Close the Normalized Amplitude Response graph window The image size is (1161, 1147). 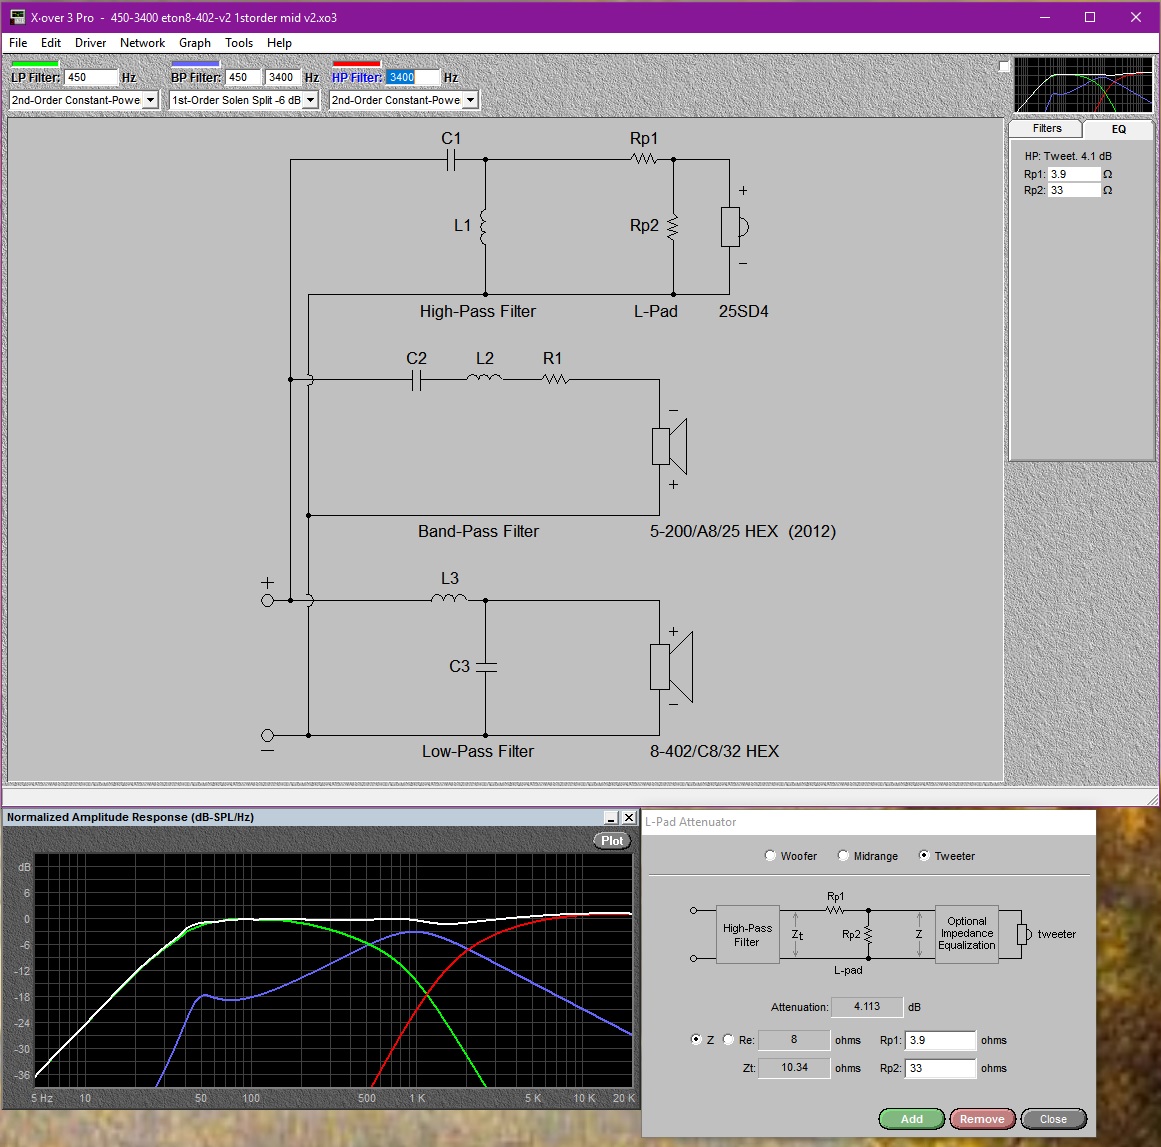pyautogui.click(x=629, y=817)
